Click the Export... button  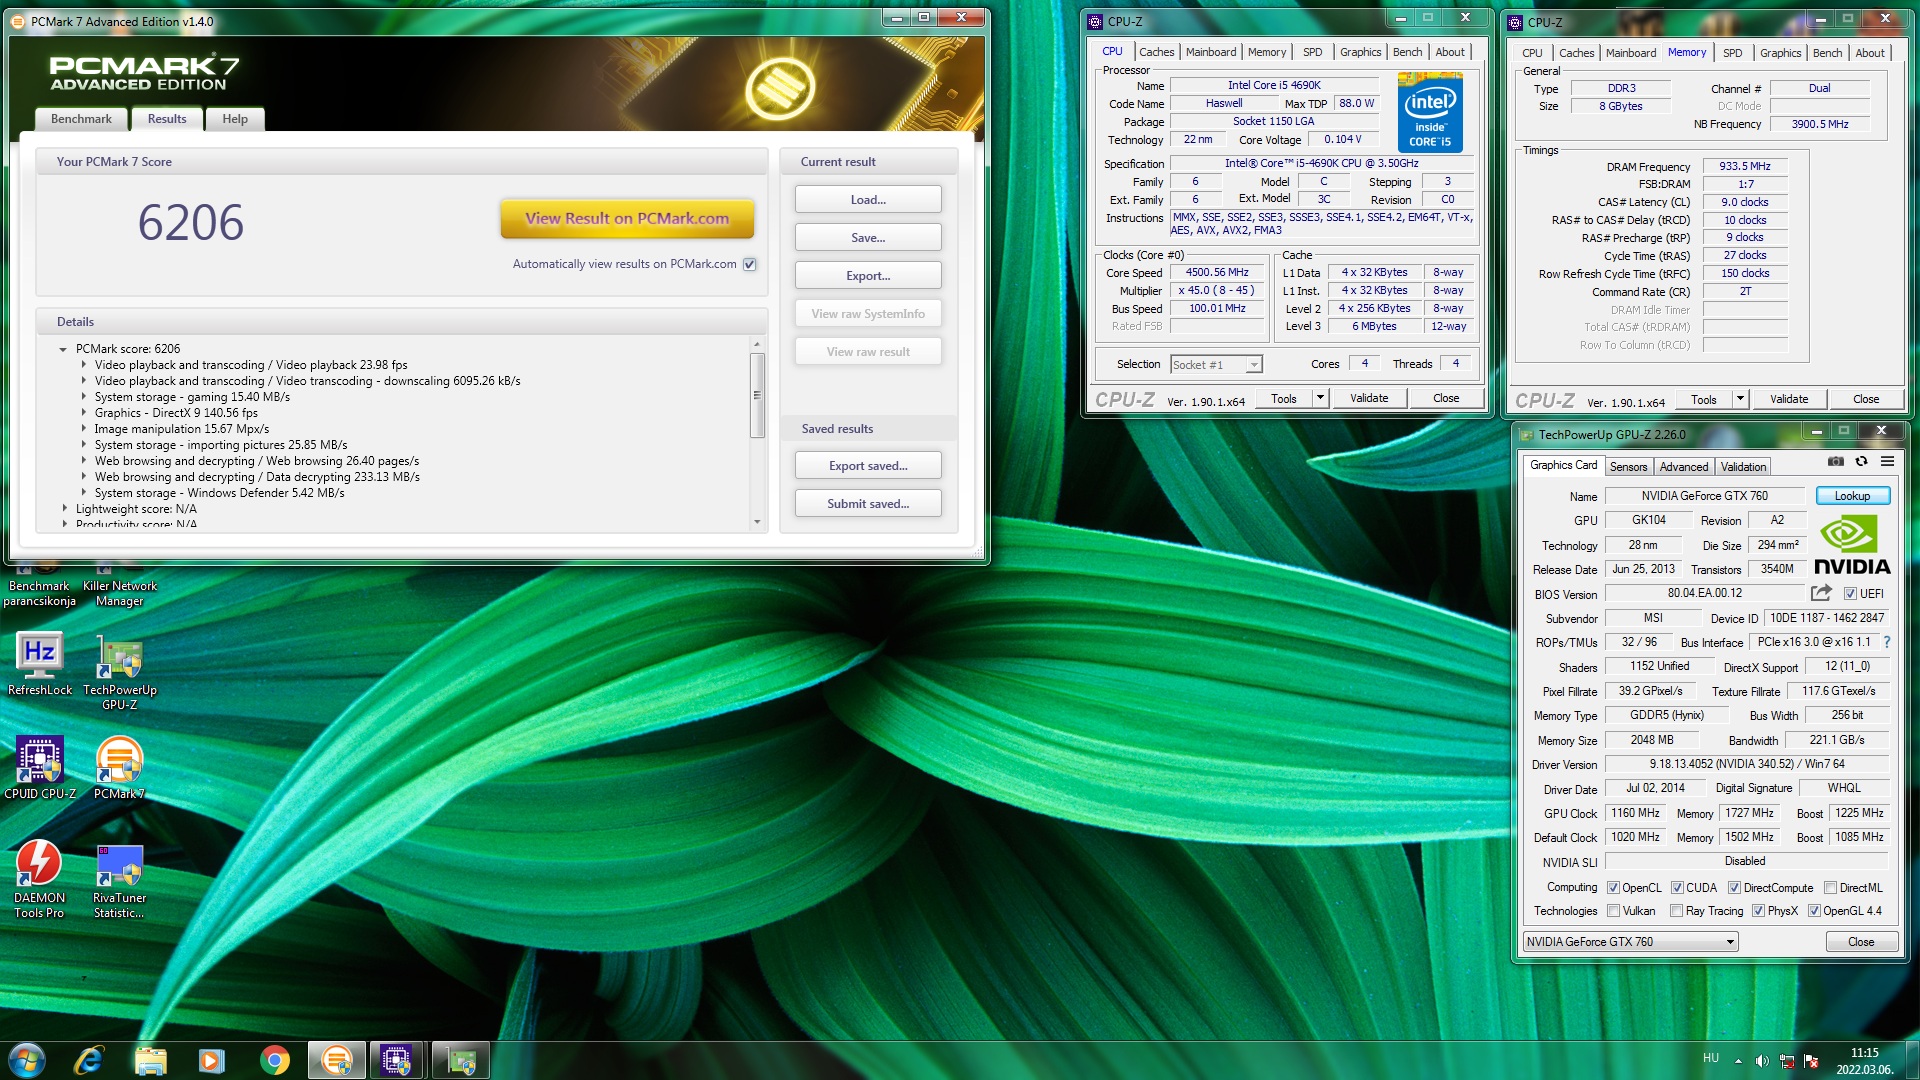tap(868, 276)
